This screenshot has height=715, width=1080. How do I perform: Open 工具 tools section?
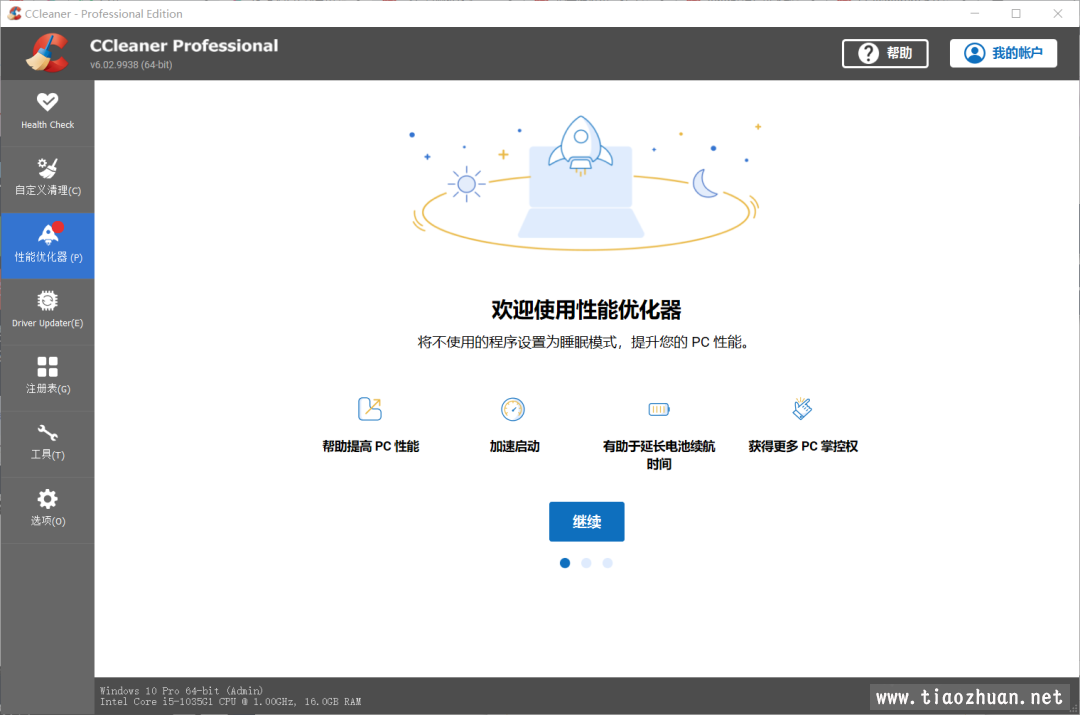[x=48, y=444]
